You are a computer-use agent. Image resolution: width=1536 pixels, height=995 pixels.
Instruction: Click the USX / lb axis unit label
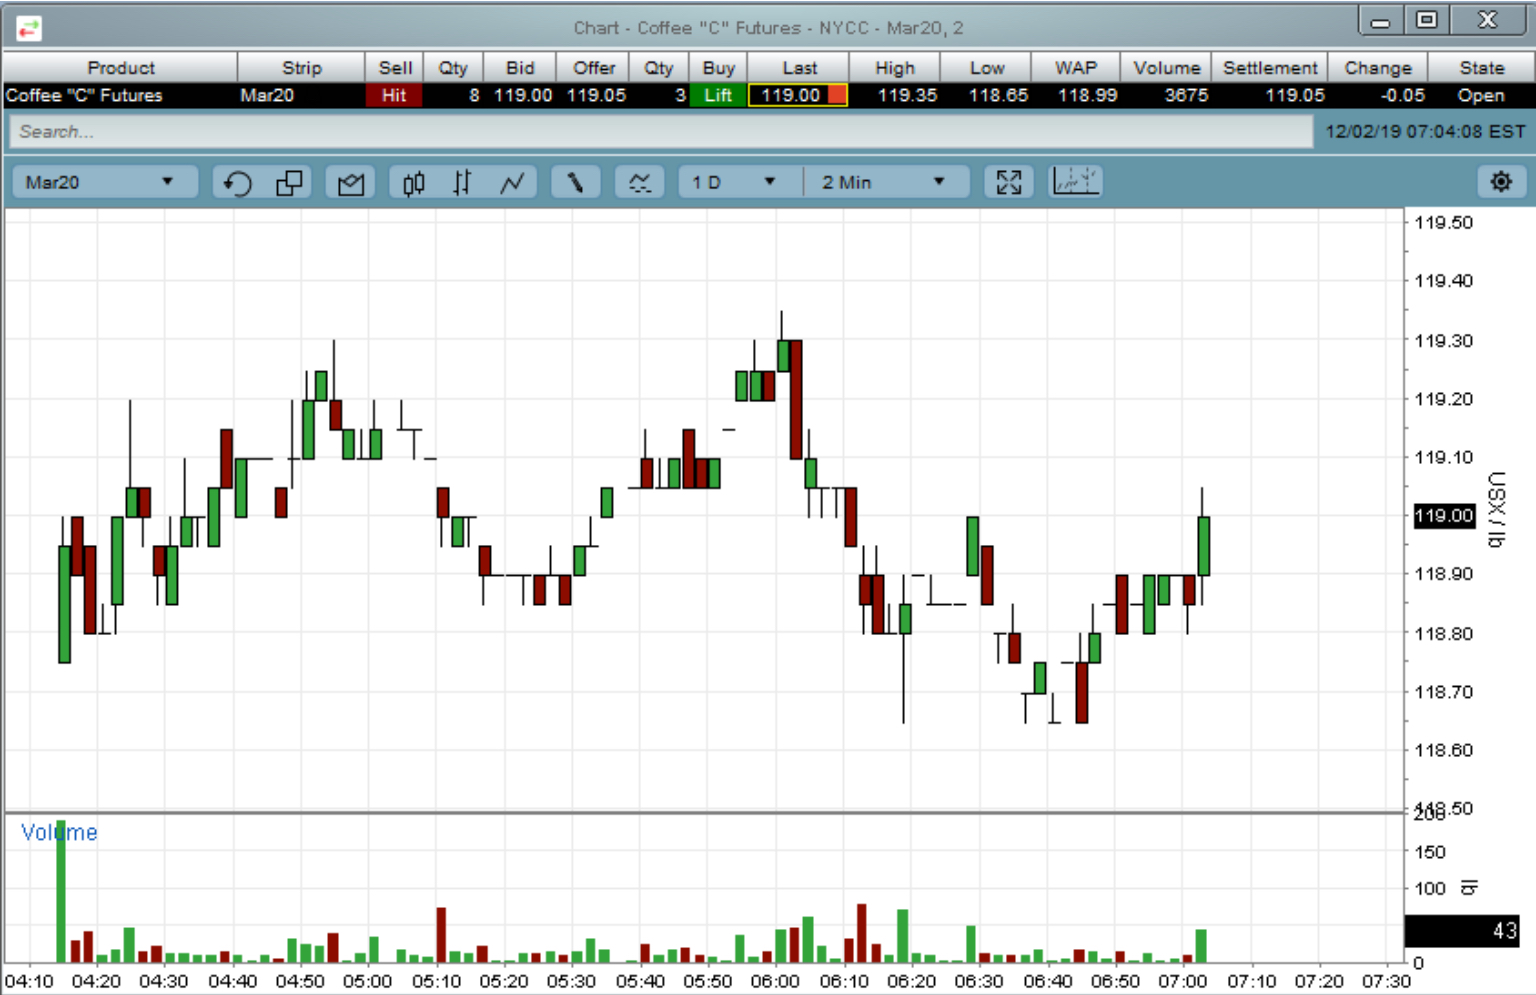click(1496, 509)
